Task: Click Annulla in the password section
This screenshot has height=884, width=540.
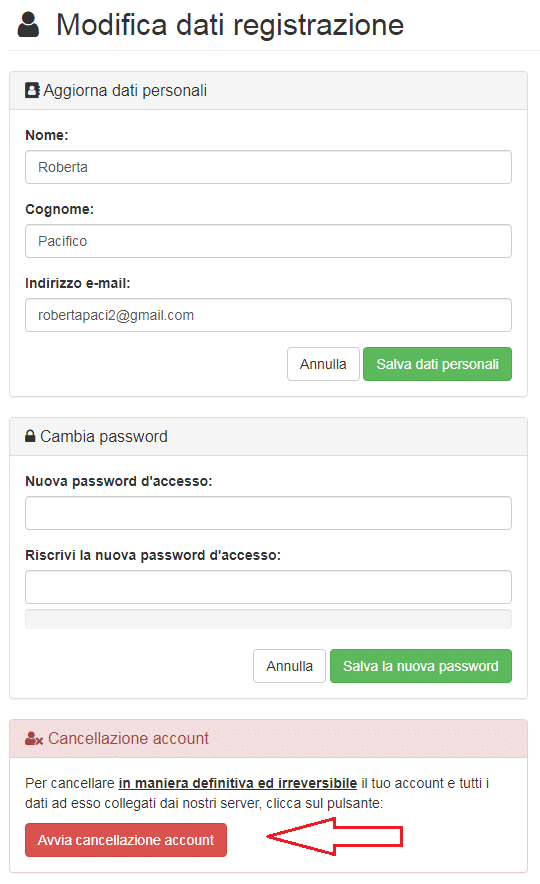Action: click(289, 666)
